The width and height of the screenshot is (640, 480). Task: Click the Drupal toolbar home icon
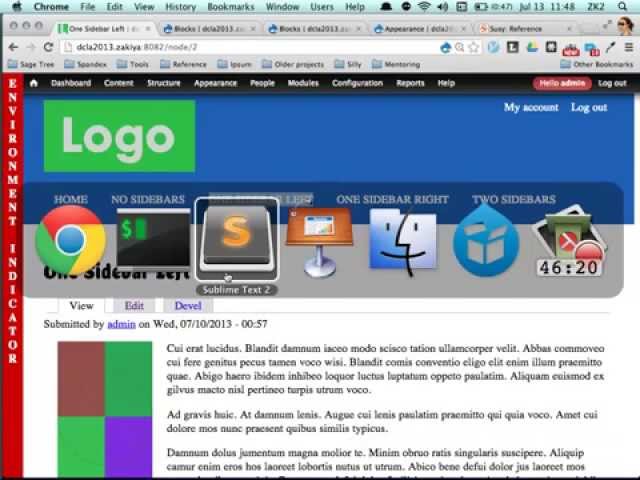(34, 83)
